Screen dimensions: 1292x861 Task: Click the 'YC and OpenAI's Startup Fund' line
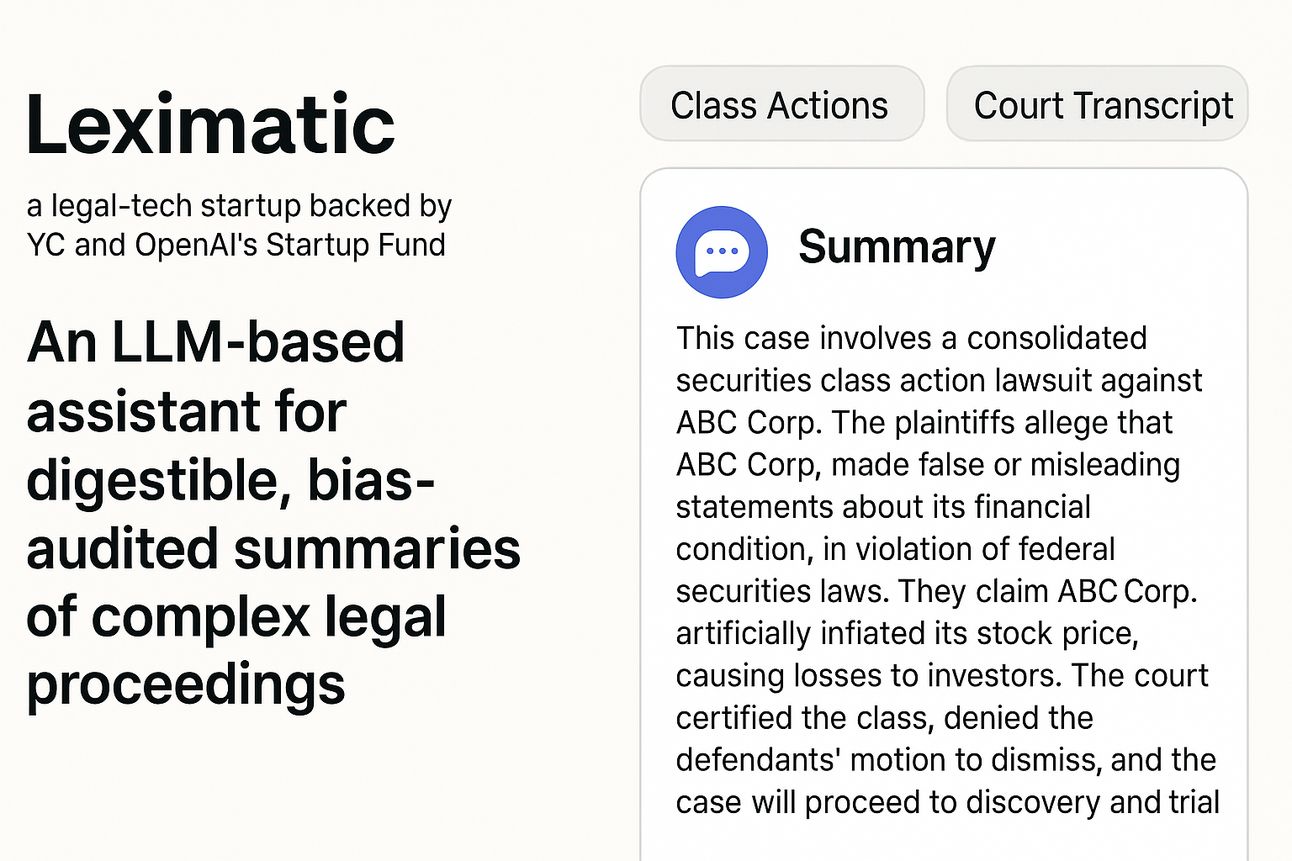(236, 244)
